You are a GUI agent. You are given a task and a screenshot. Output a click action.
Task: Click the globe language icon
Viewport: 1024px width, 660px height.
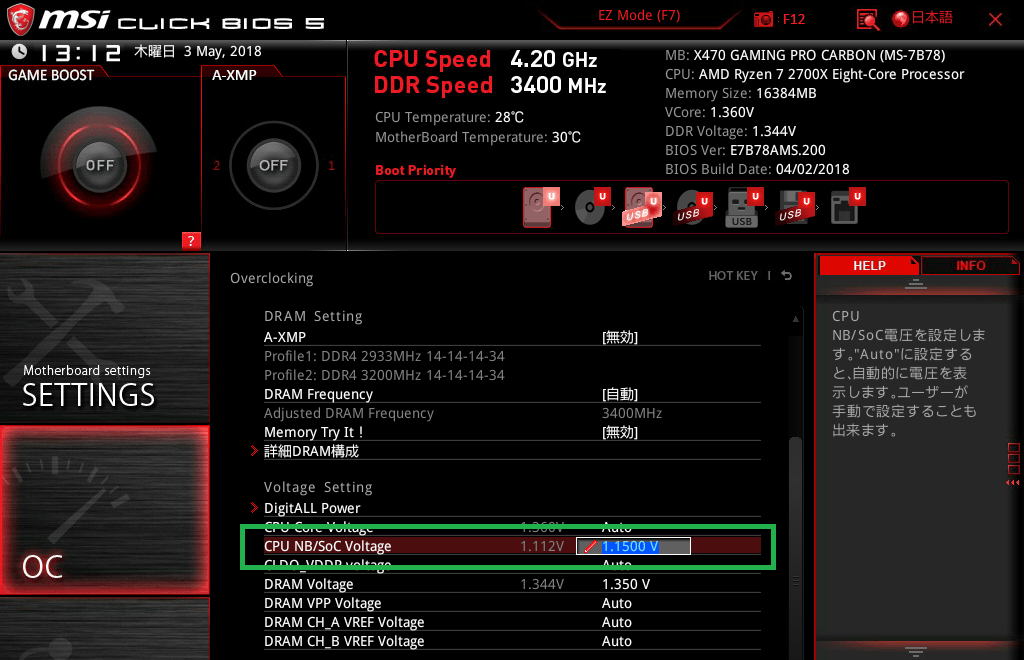click(901, 19)
